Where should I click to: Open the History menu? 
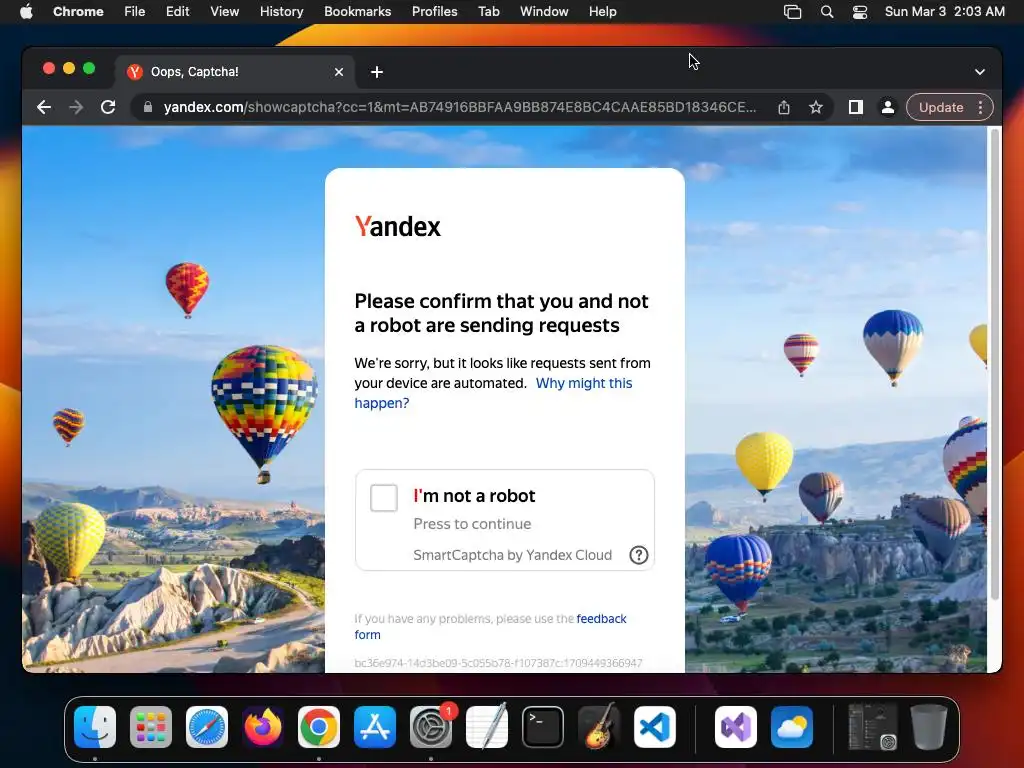281,11
